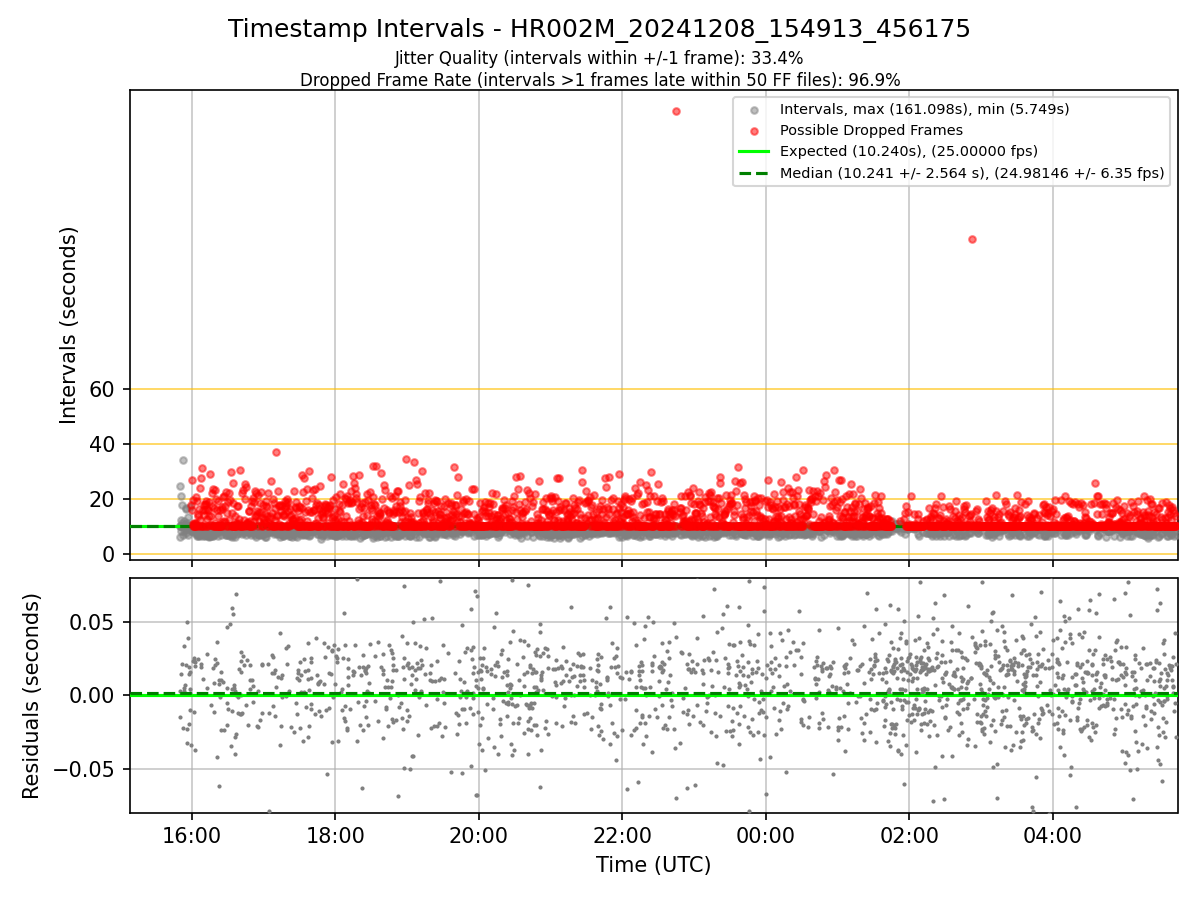Image resolution: width=1200 pixels, height=900 pixels.
Task: Select legend text 'Intervals, max (161.098s), min (5.749s)'
Action: pos(925,109)
